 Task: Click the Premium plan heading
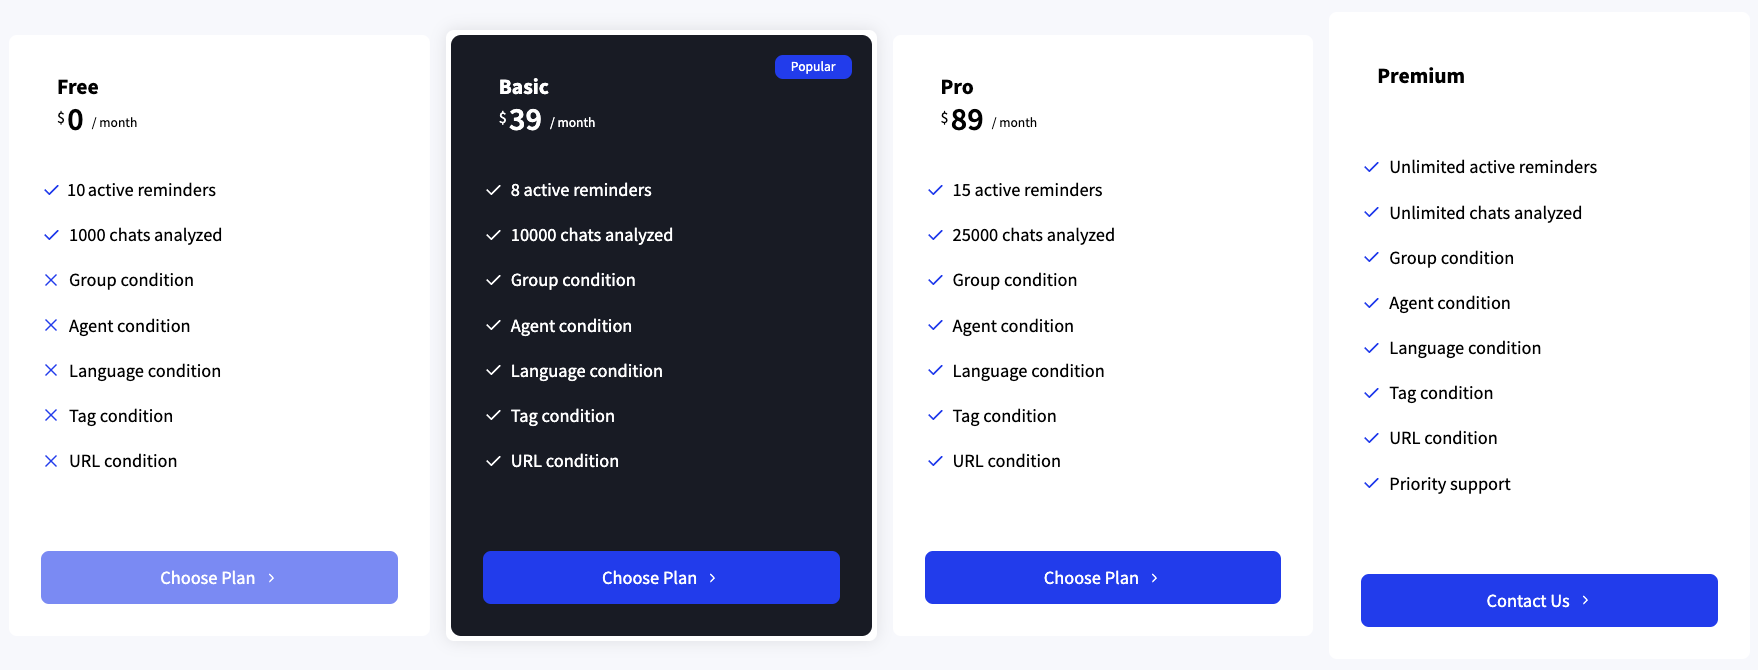1420,76
